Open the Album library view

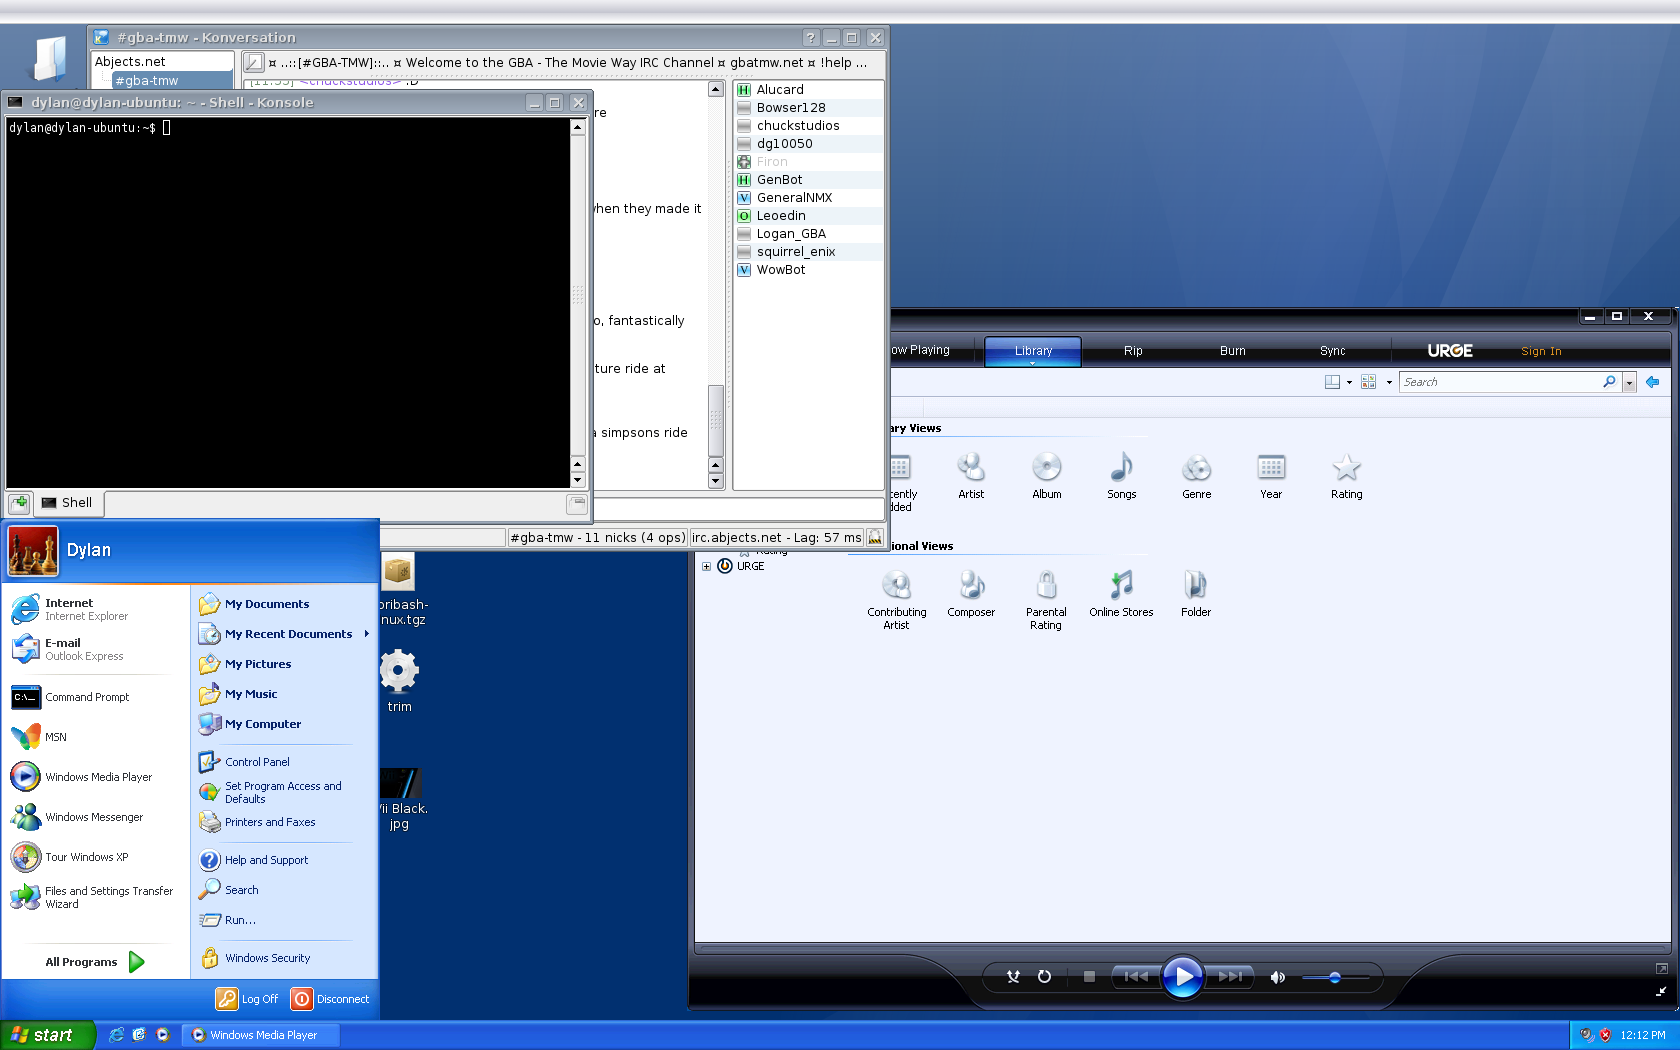pos(1046,469)
